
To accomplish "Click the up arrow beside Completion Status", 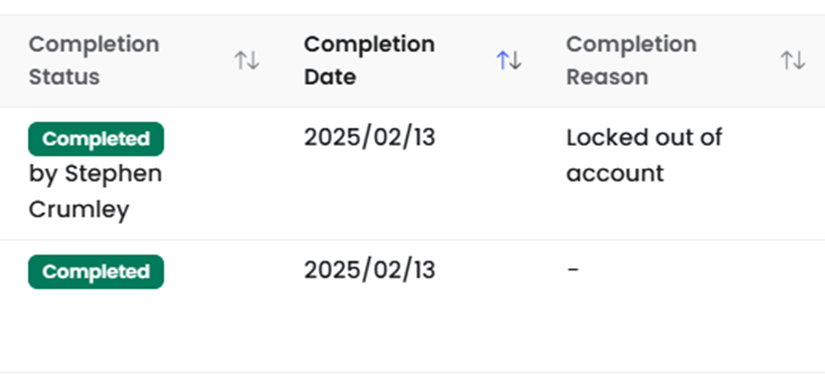I will [240, 61].
